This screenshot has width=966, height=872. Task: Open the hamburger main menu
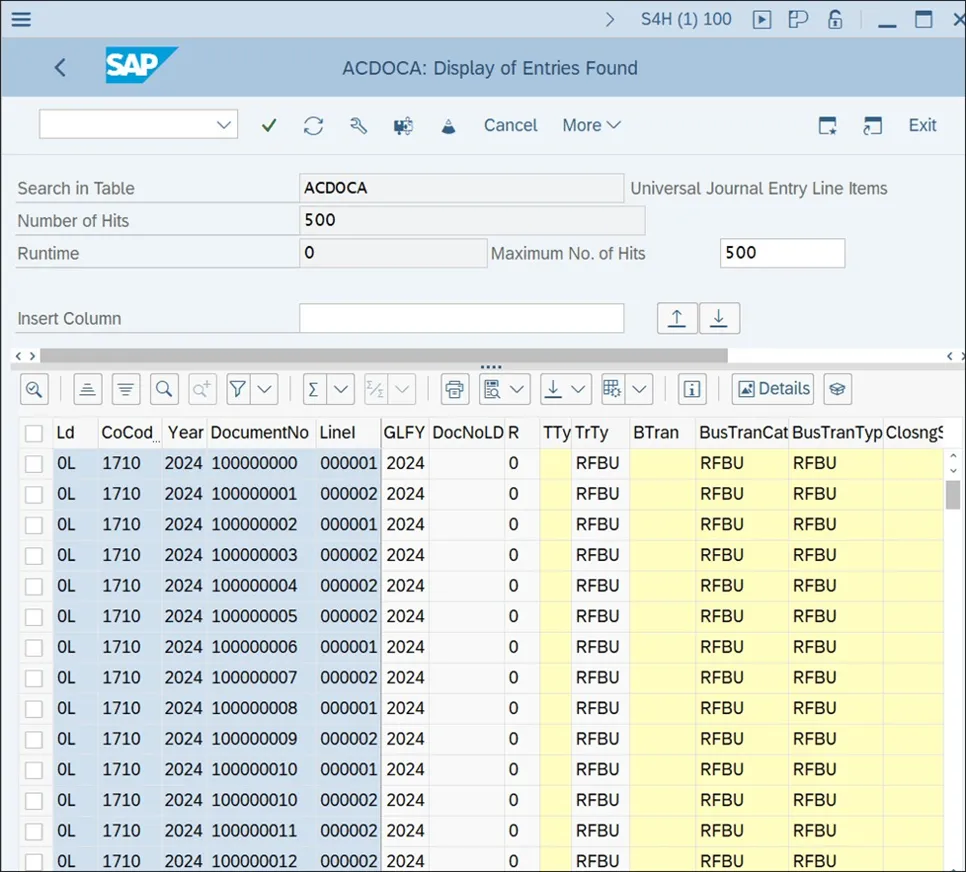pos(21,19)
